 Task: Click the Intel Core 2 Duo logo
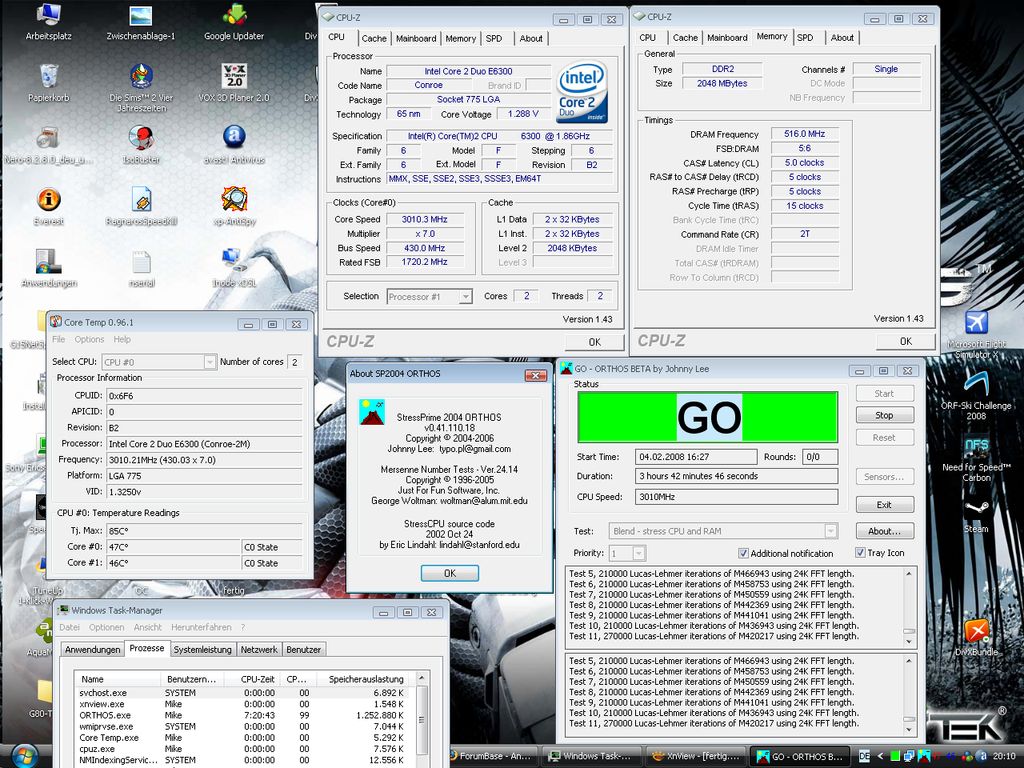pos(582,91)
